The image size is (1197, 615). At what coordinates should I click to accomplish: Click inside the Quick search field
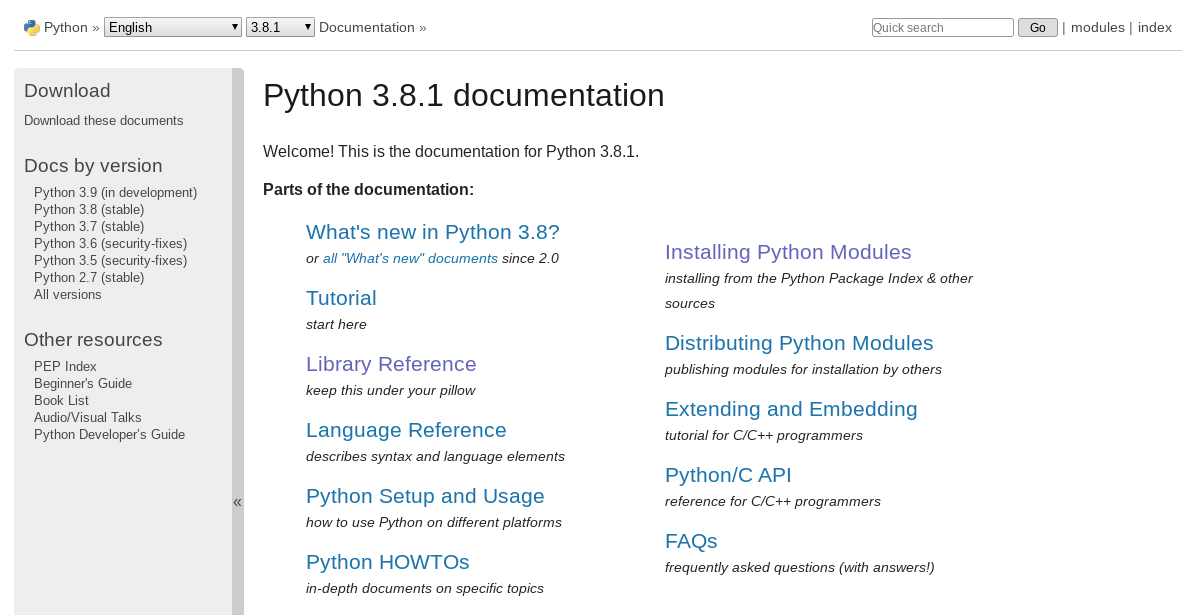[941, 27]
